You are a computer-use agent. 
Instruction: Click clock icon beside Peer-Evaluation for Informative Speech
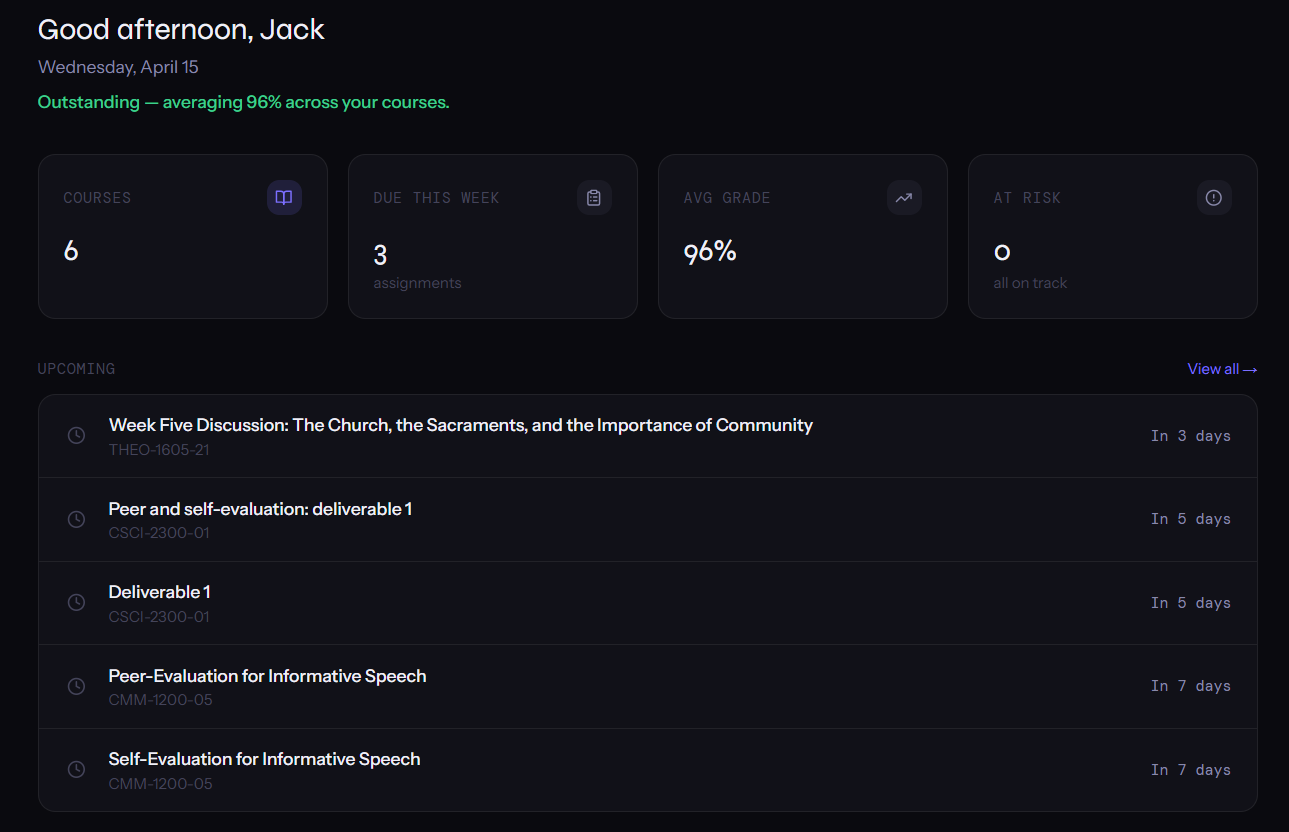pos(76,686)
